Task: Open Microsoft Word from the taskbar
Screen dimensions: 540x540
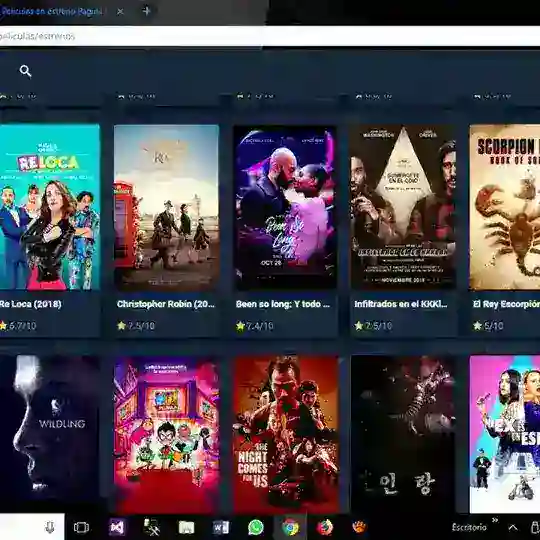Action: [x=221, y=527]
